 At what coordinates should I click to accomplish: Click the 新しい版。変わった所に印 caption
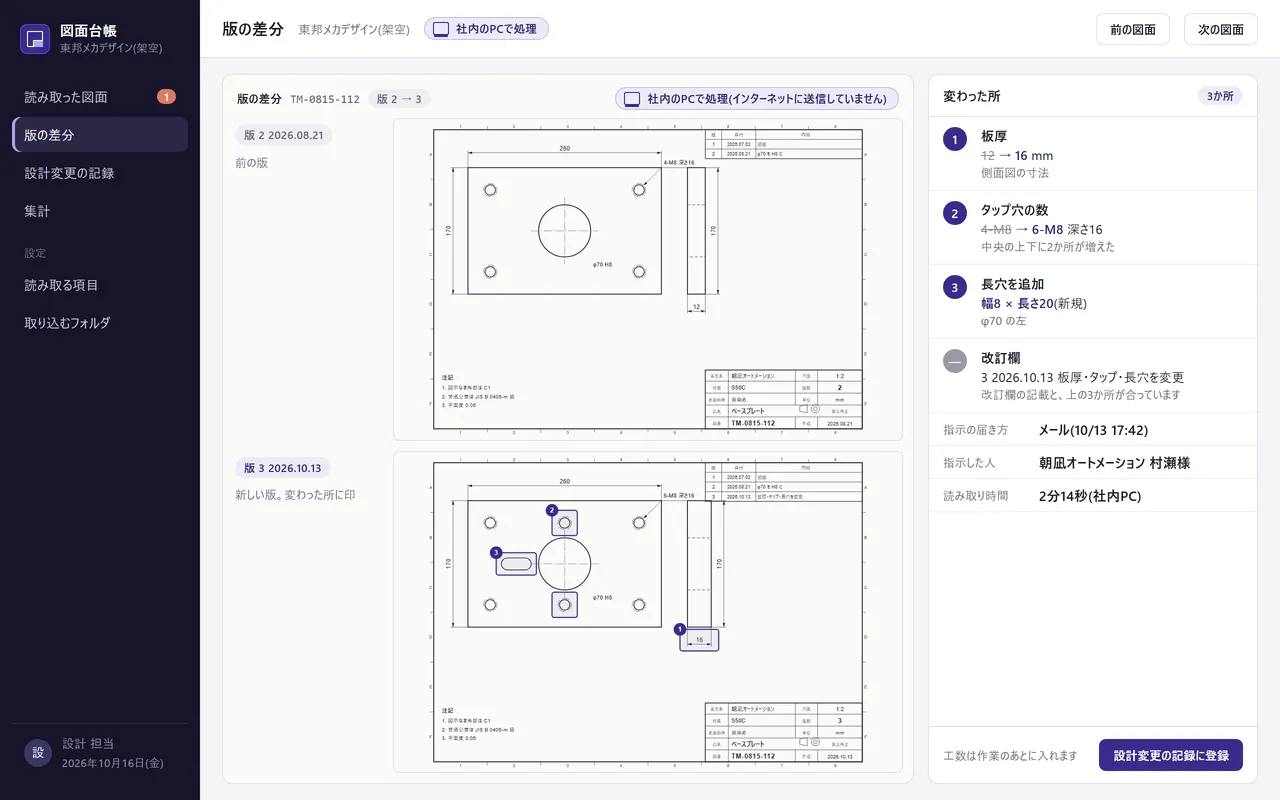[295, 494]
